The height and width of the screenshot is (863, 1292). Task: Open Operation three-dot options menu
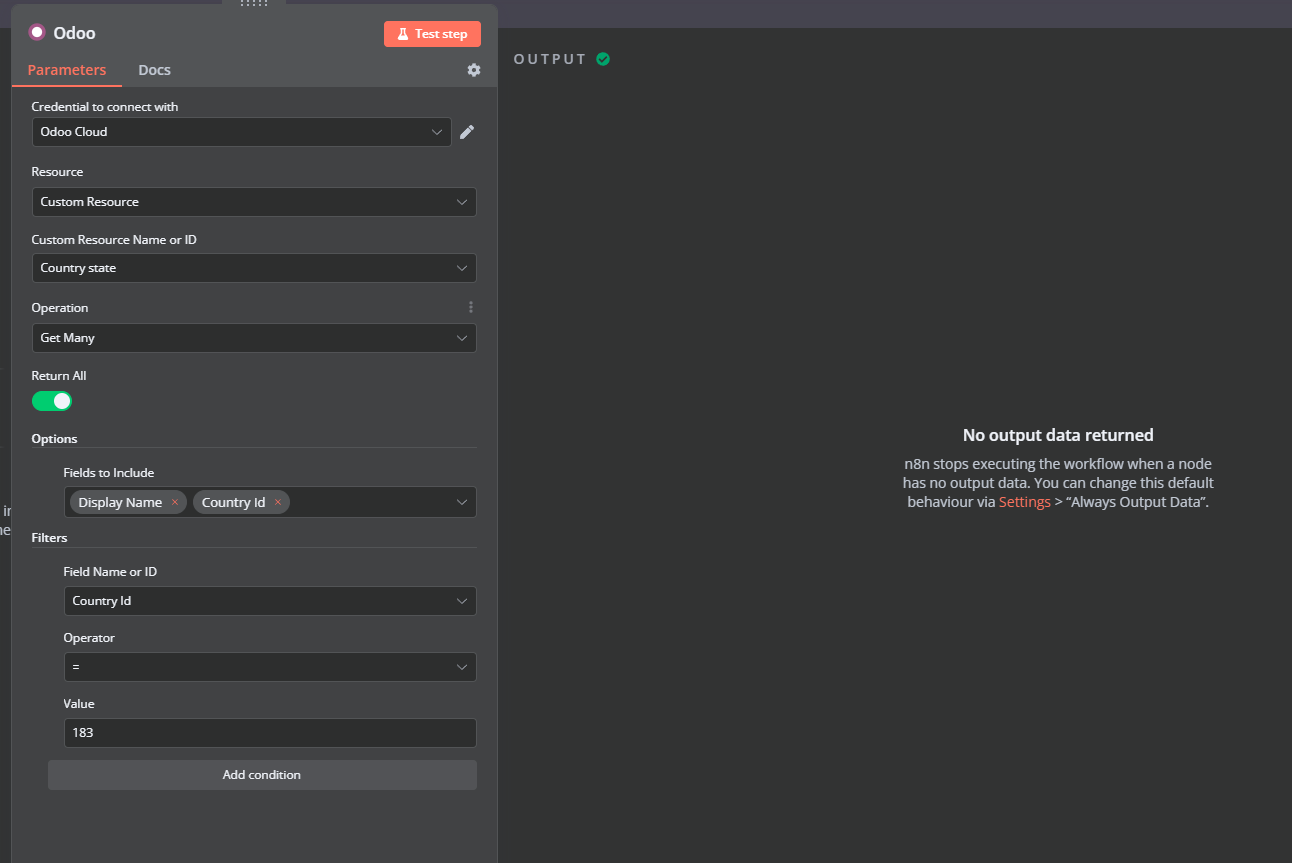pos(471,307)
